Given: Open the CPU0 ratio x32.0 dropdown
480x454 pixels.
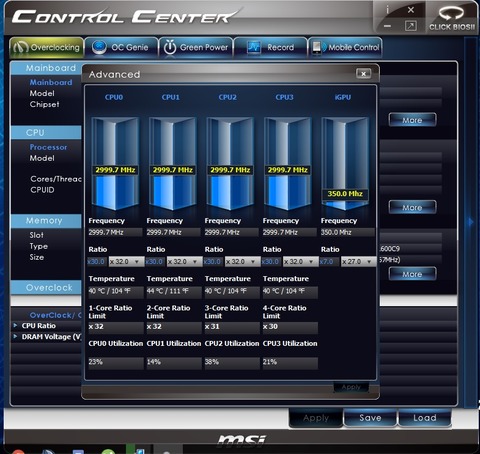Looking at the screenshot, I should click(126, 262).
